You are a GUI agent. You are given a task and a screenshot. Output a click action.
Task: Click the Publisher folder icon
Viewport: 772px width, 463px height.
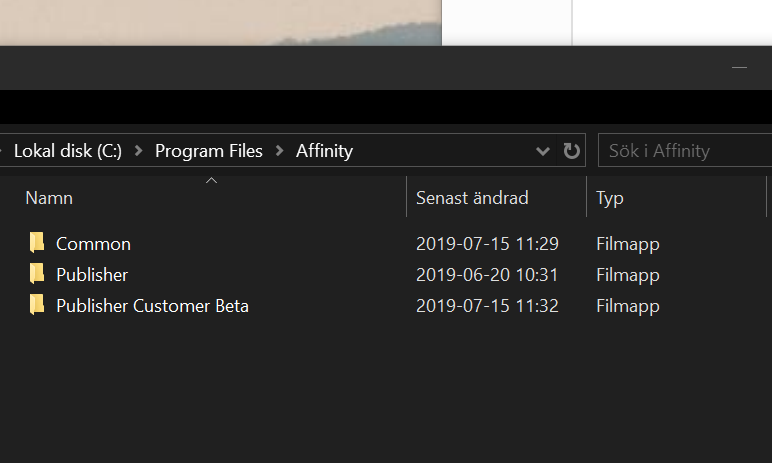pos(37,274)
